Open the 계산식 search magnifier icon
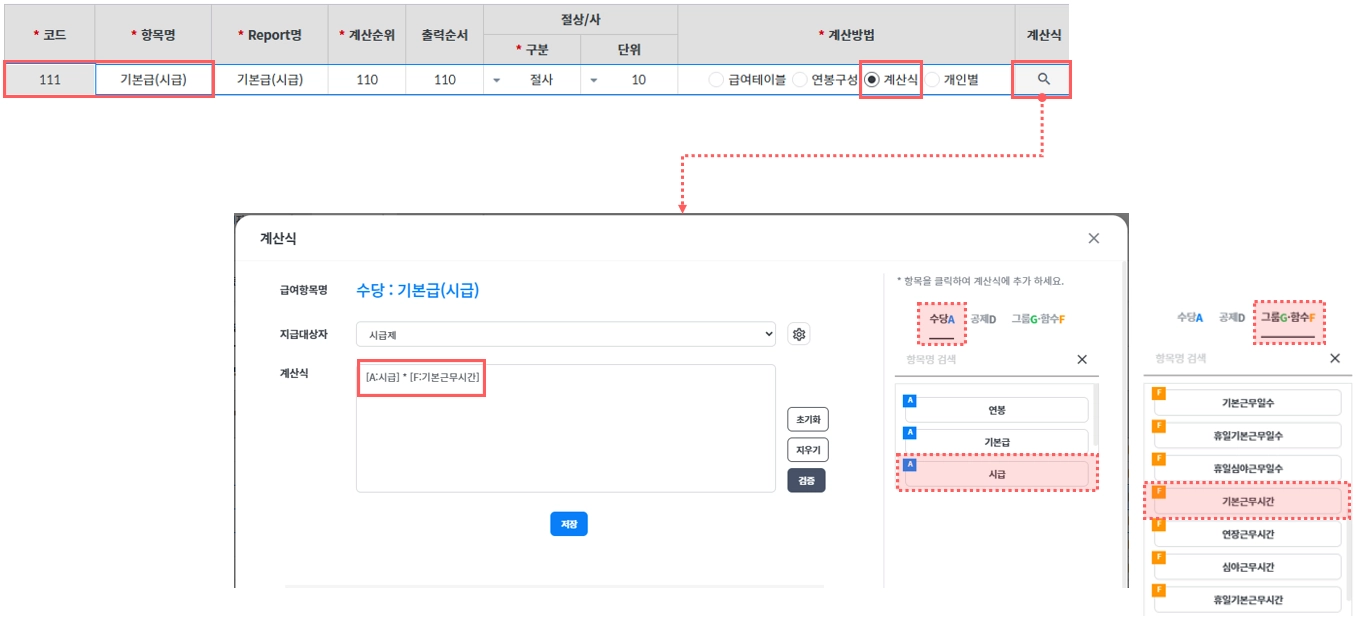1360x620 pixels. 1043,79
